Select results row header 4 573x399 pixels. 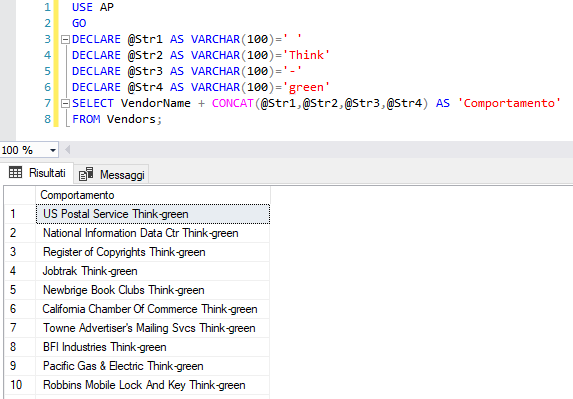(x=20, y=271)
